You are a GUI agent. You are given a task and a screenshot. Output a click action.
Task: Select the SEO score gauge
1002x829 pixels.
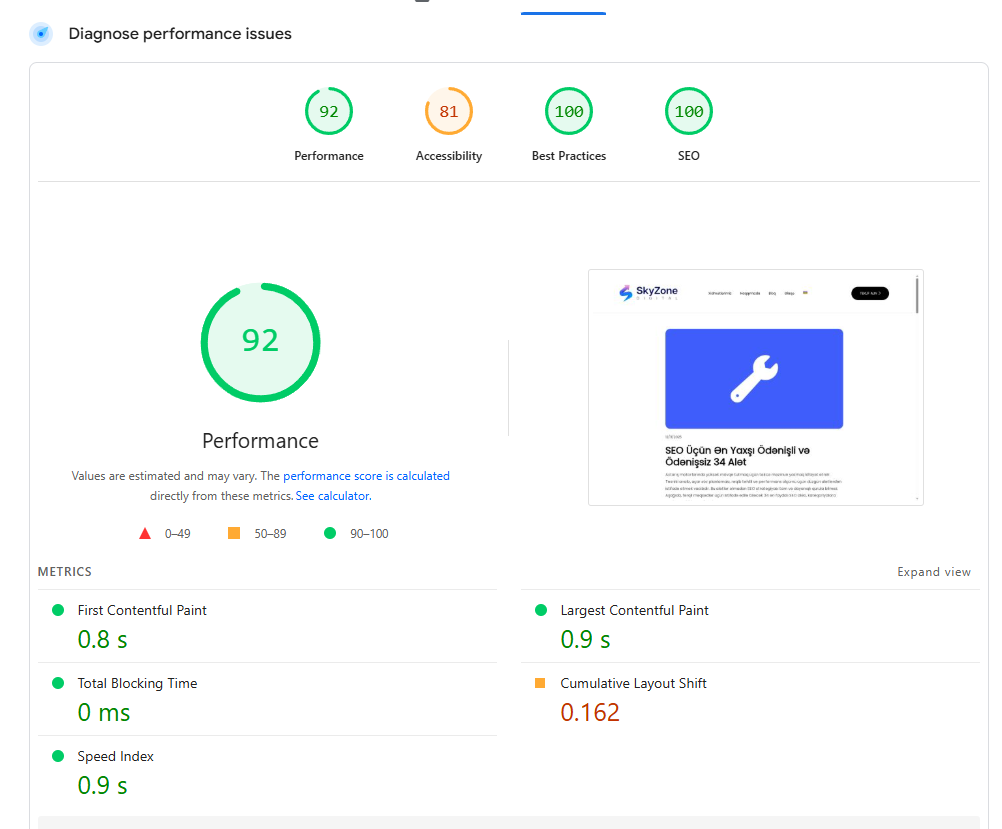click(689, 112)
